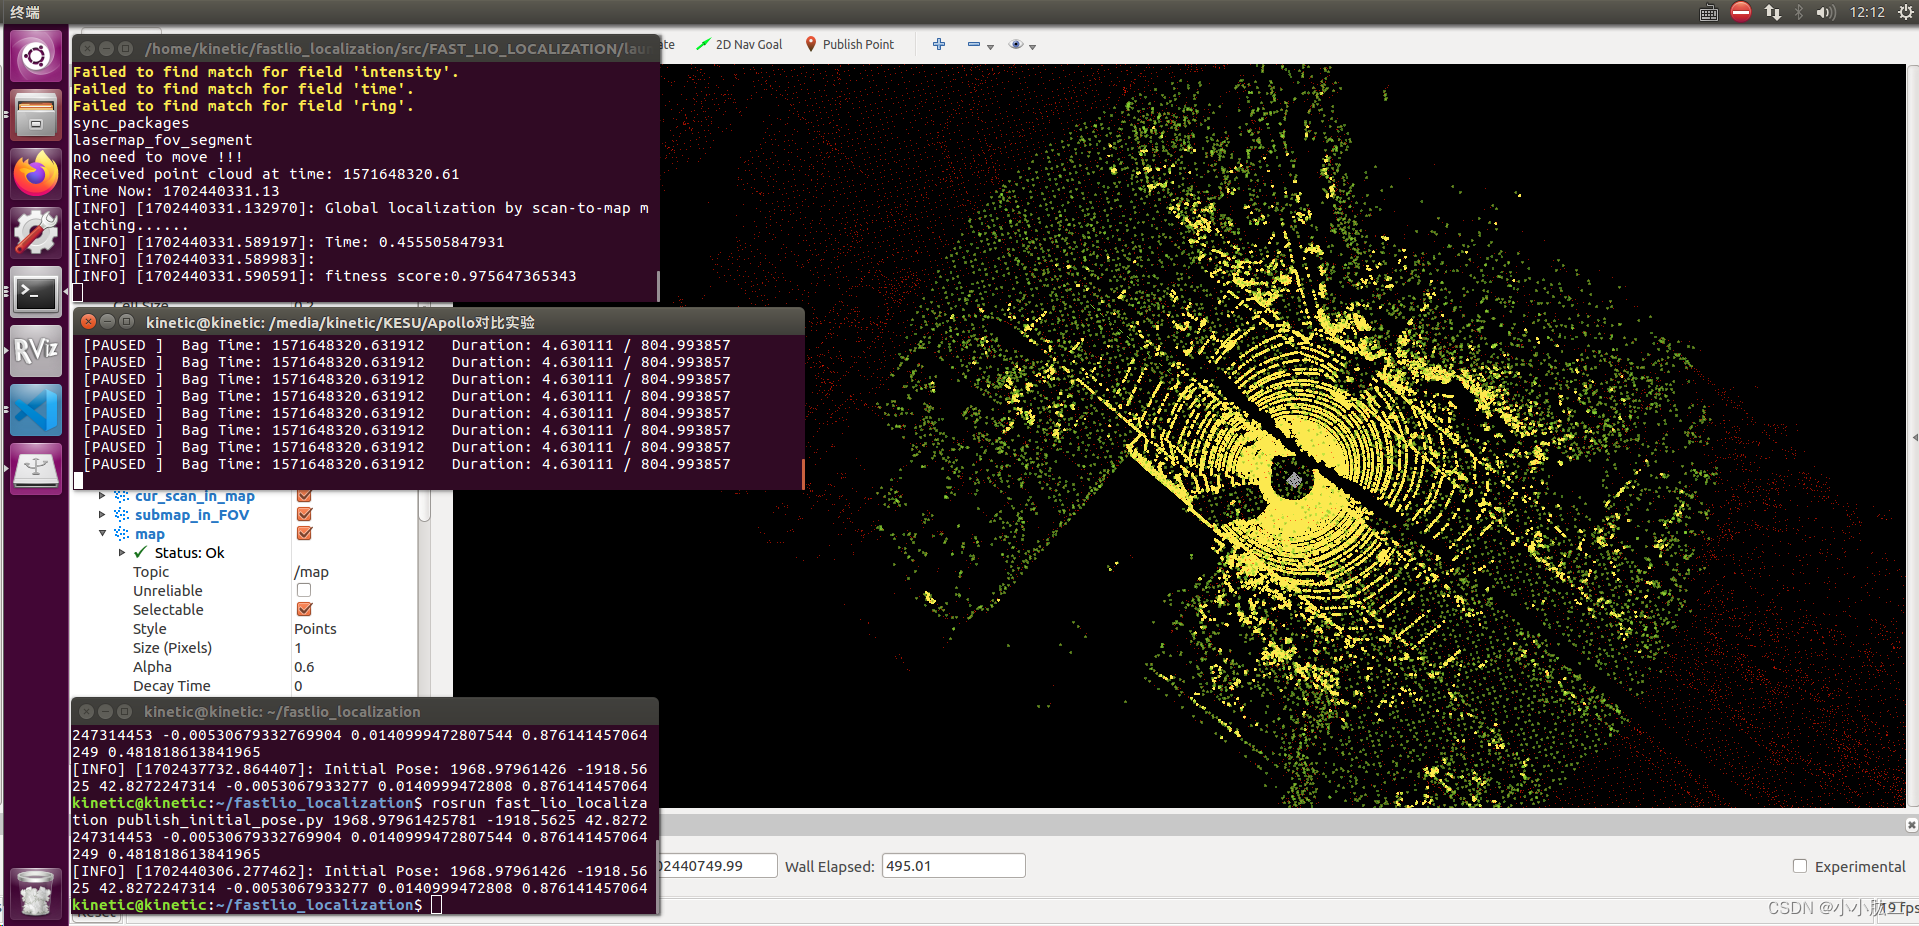1919x926 pixels.
Task: Launch Visual Studio Code from the dock
Action: coord(36,411)
